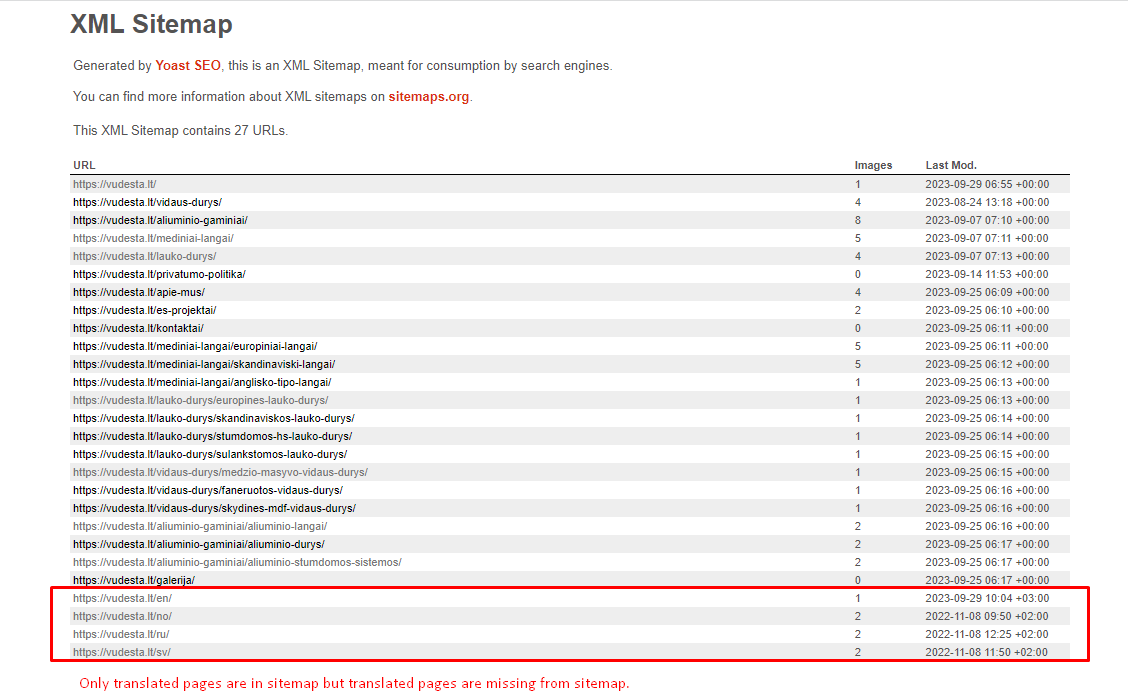
Task: Open the top-level lauko-durys URL
Action: pyautogui.click(x=145, y=256)
